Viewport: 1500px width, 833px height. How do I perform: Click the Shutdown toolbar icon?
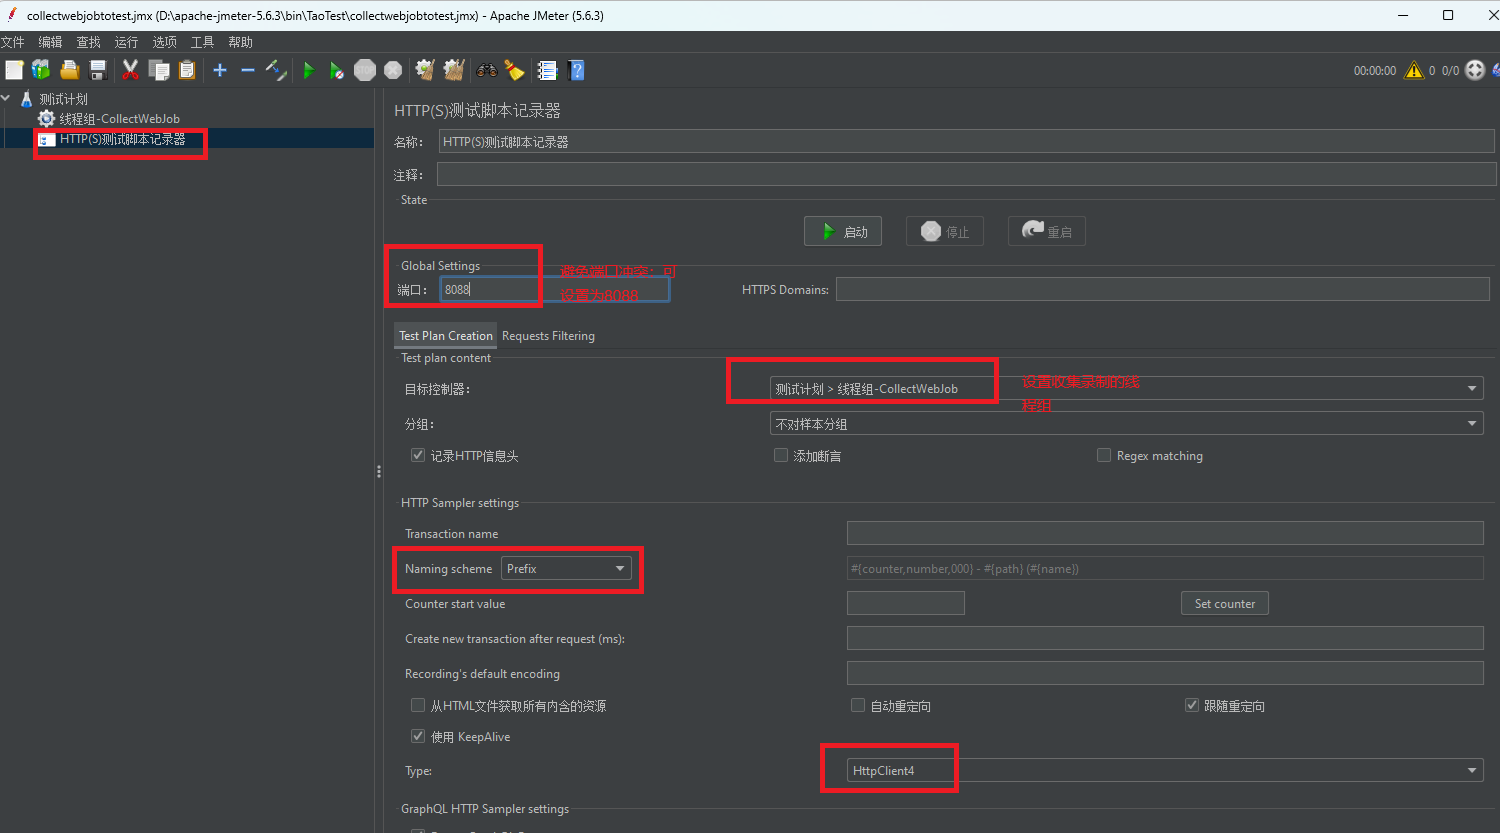pyautogui.click(x=393, y=70)
